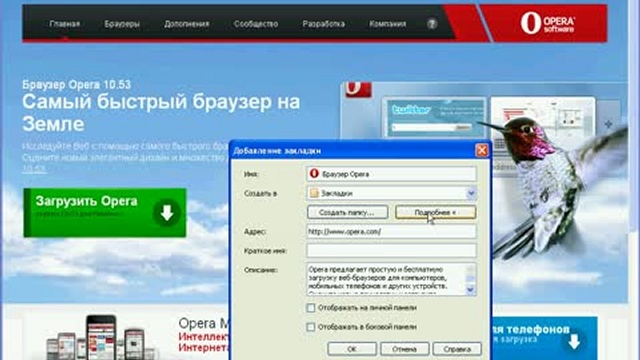Click the Отмена button
Screen dimensions: 640x360
point(404,349)
